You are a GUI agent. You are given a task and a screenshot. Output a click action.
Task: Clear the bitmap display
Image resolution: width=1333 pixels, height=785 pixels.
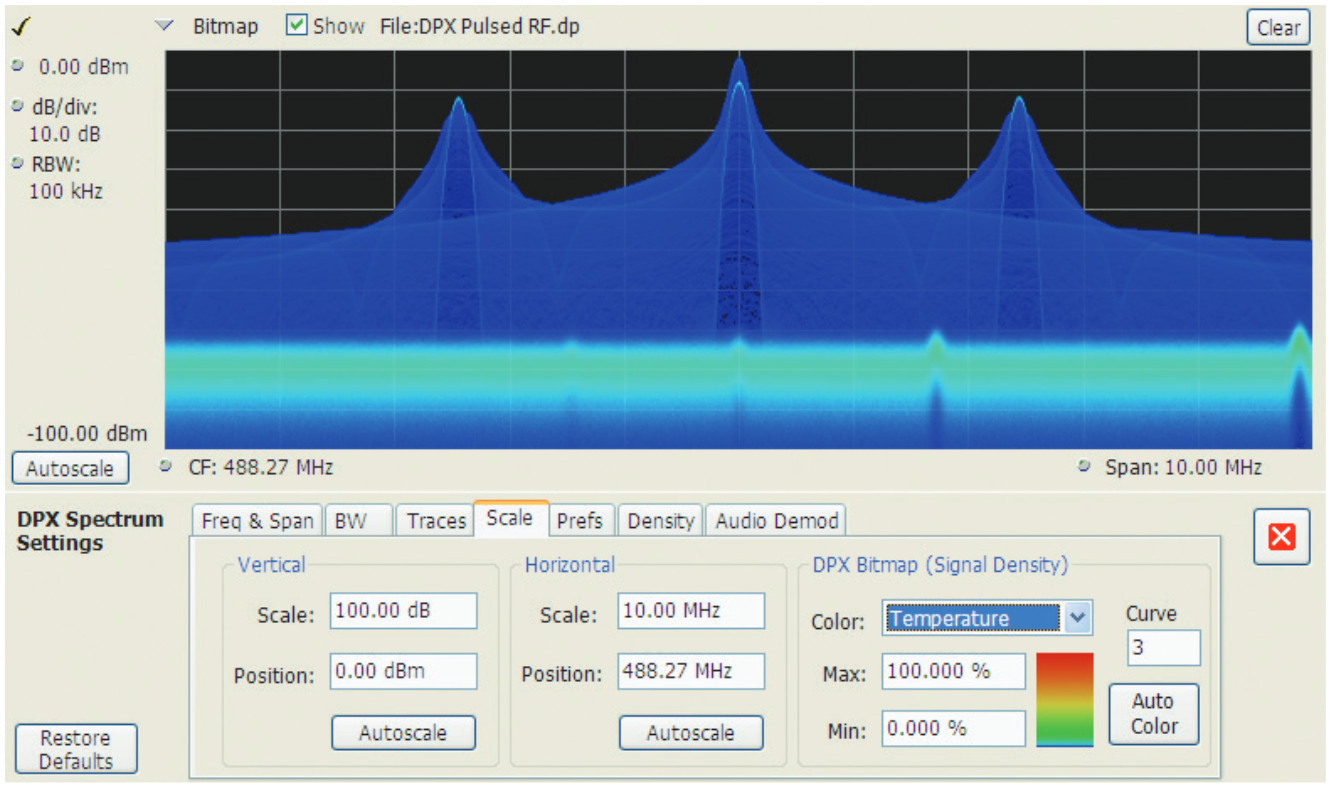(1278, 28)
